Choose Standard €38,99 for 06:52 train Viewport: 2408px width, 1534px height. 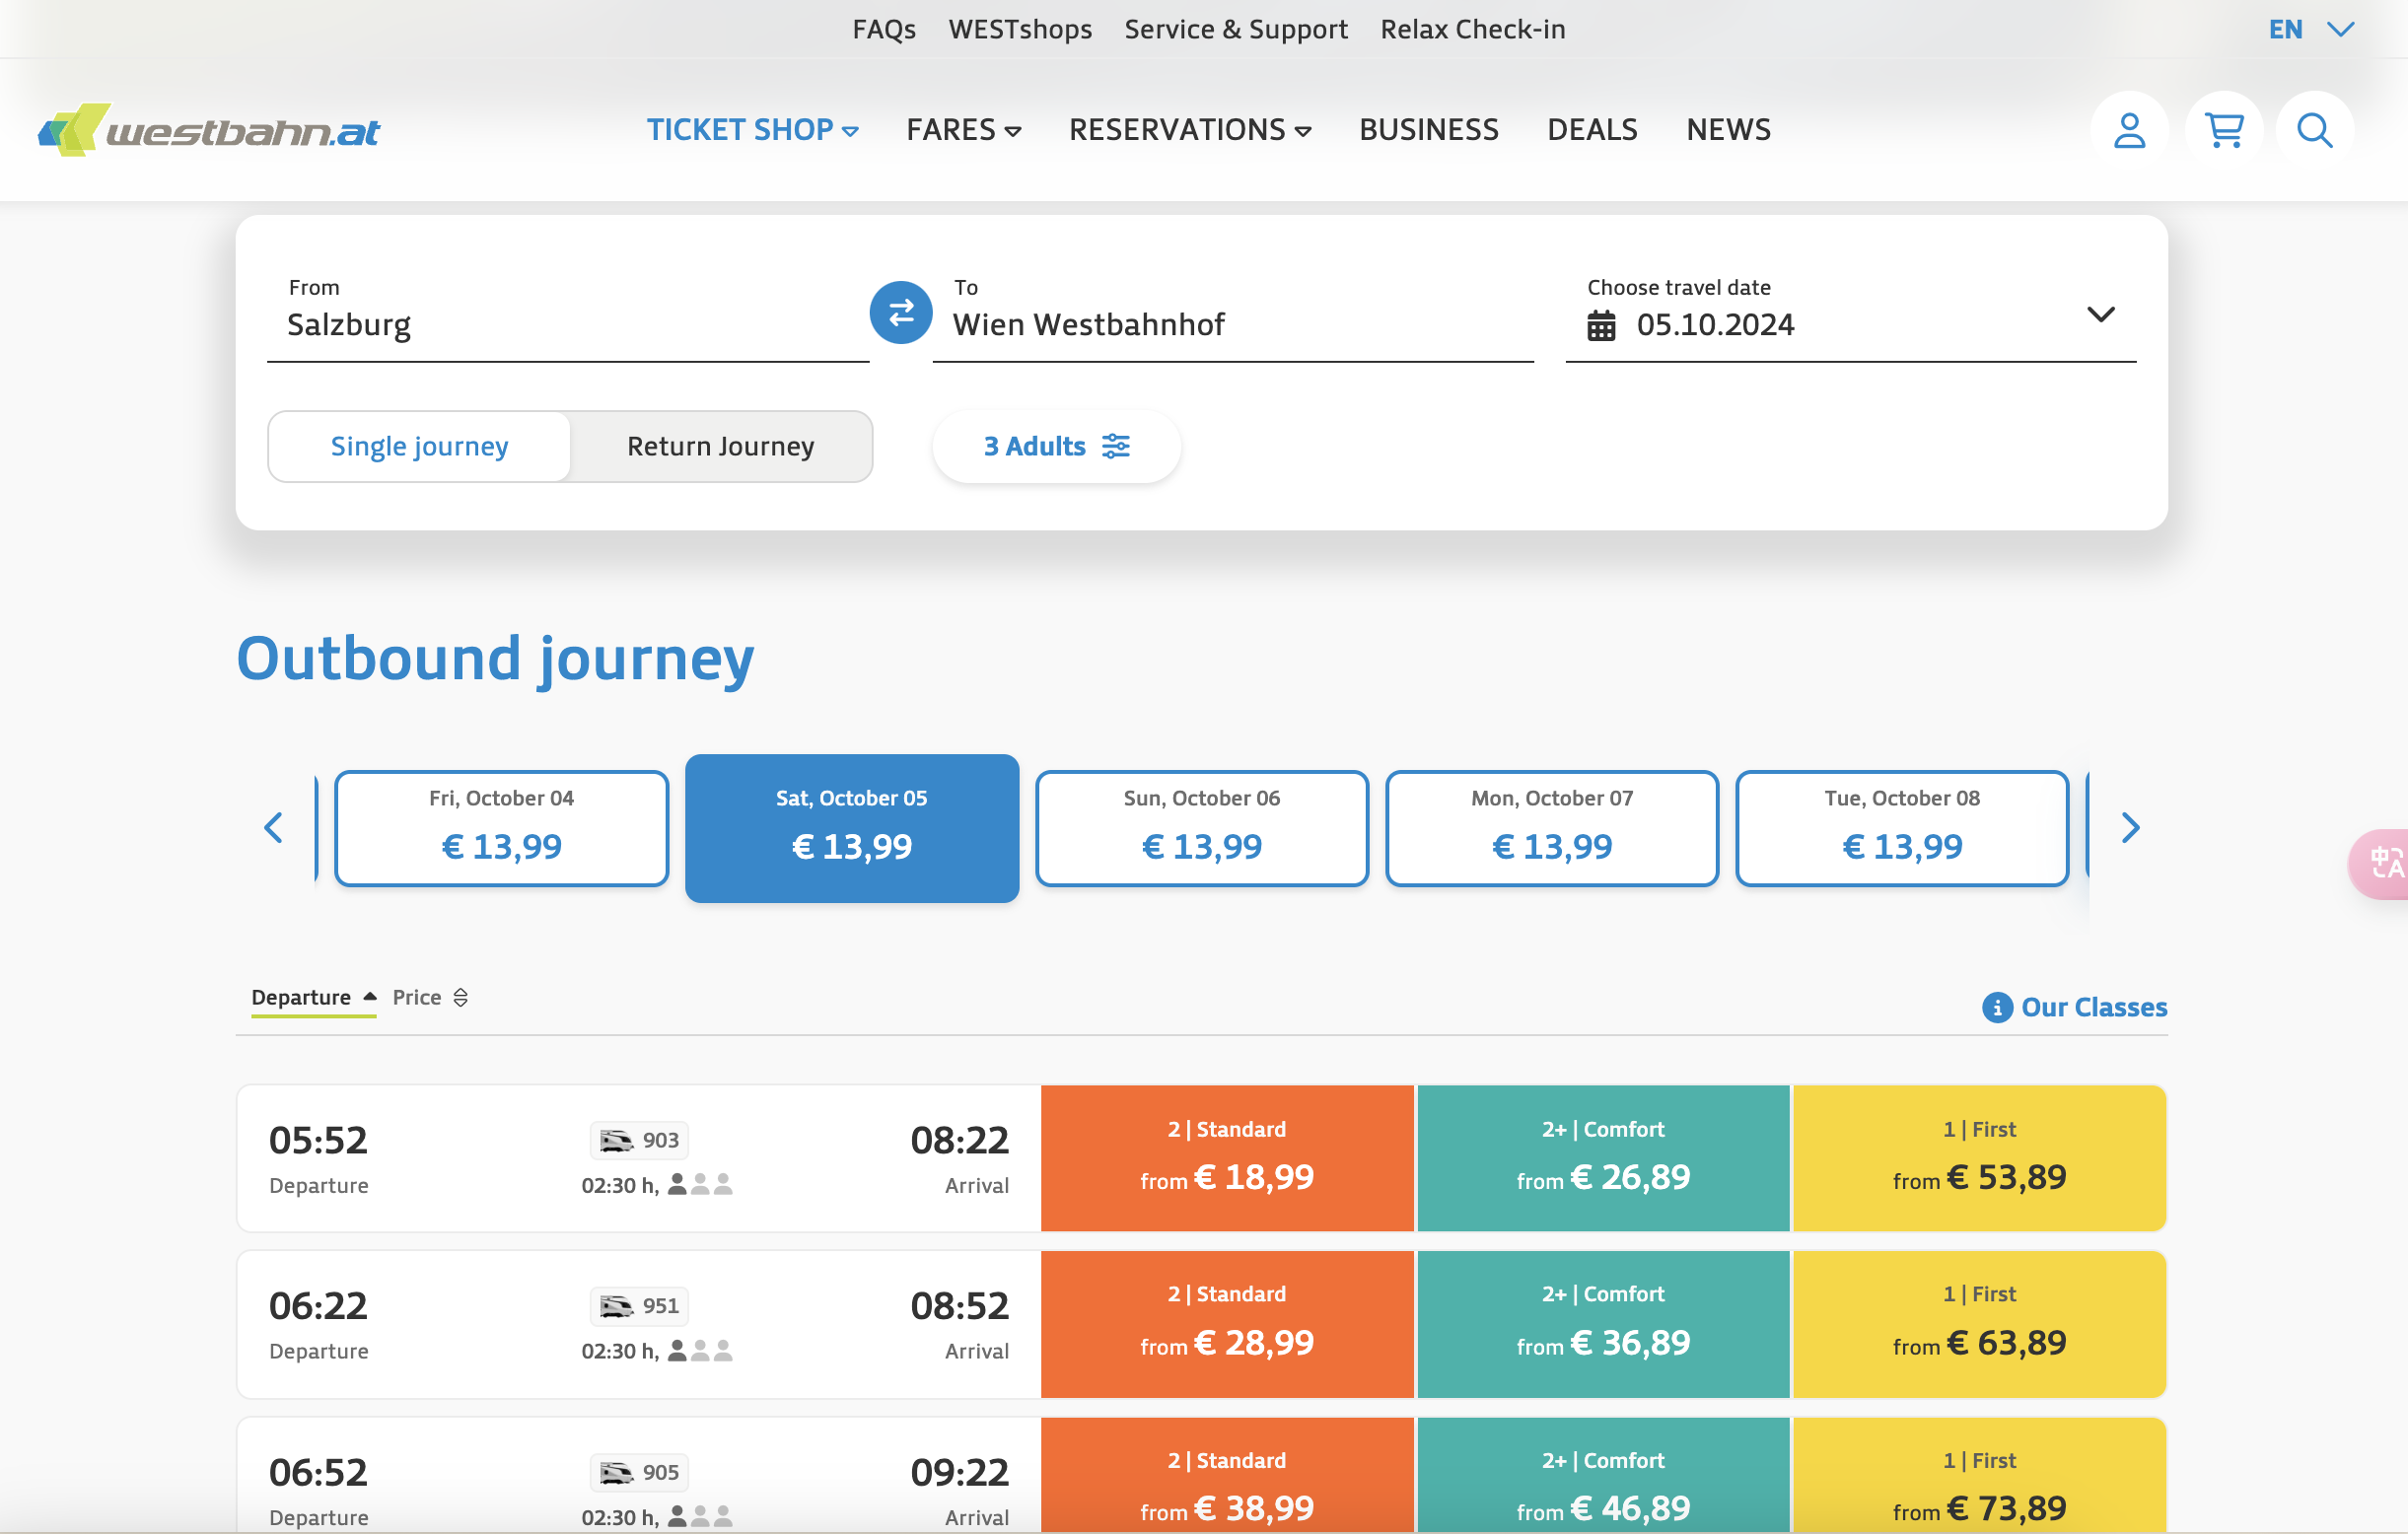coord(1227,1475)
